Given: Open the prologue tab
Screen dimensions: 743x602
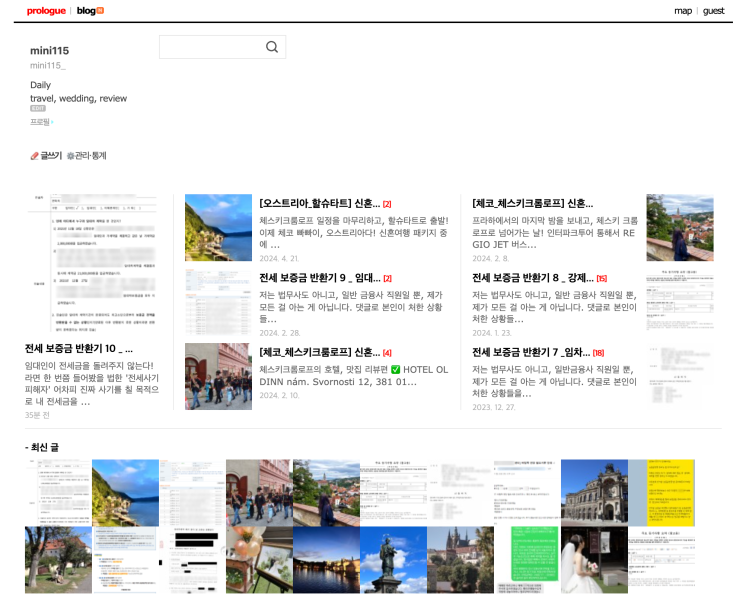Looking at the screenshot, I should (46, 10).
